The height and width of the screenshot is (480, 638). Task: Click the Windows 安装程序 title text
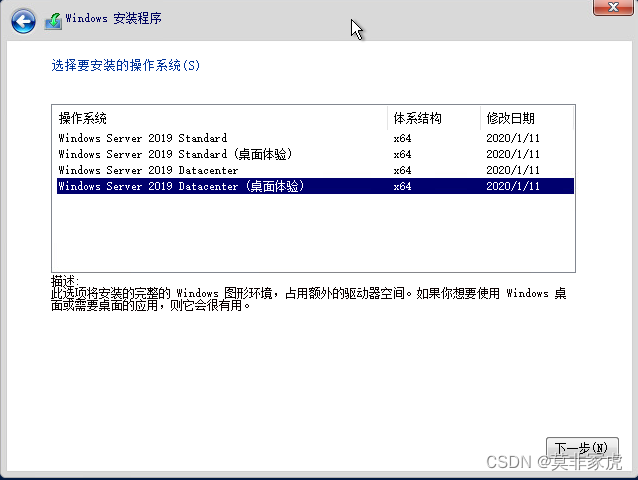click(113, 18)
